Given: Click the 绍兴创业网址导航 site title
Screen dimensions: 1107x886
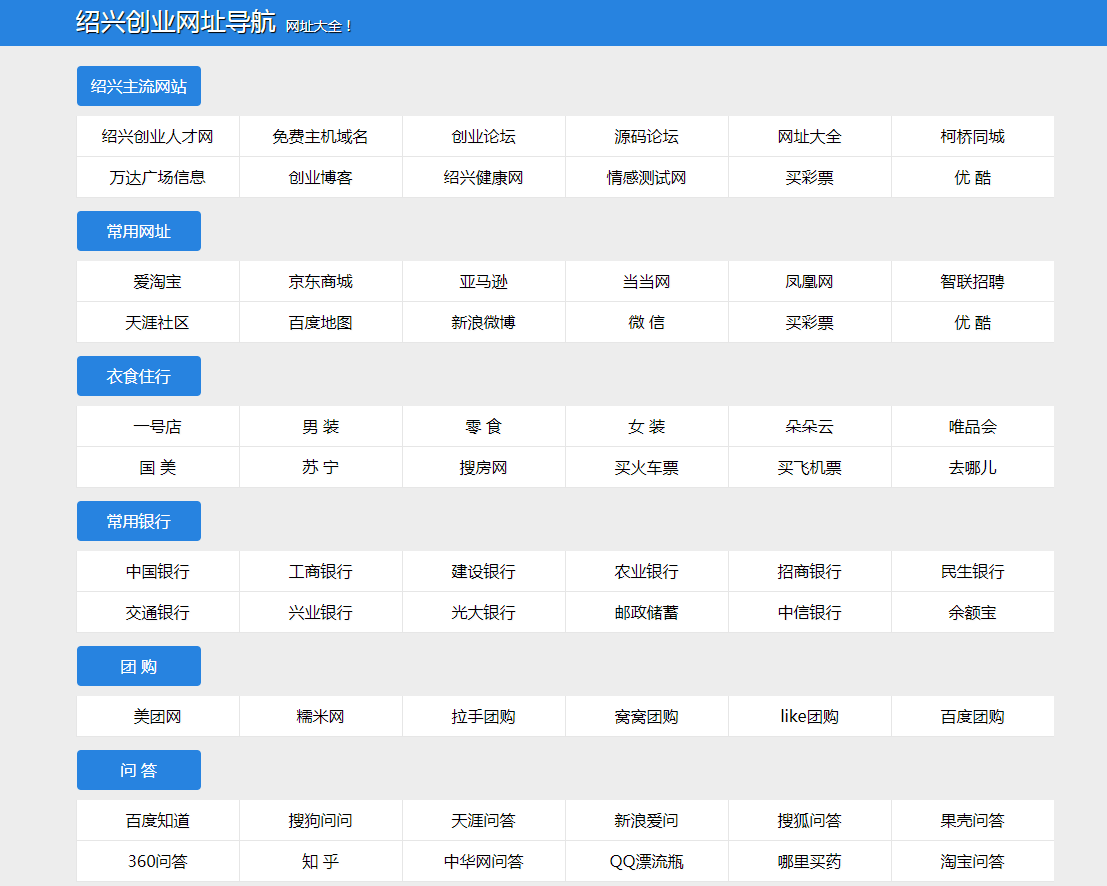Looking at the screenshot, I should (175, 23).
